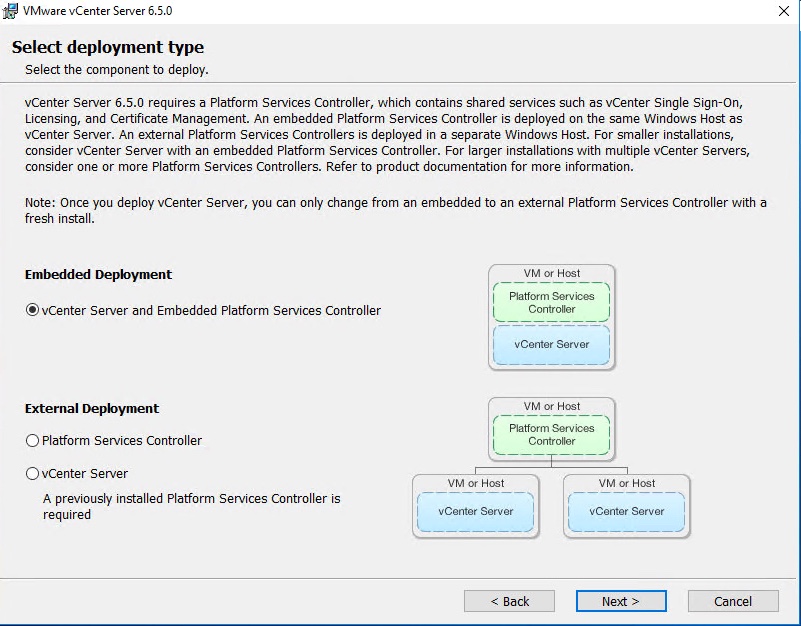Choose the Platform Services Controller deployment option

pos(32,440)
